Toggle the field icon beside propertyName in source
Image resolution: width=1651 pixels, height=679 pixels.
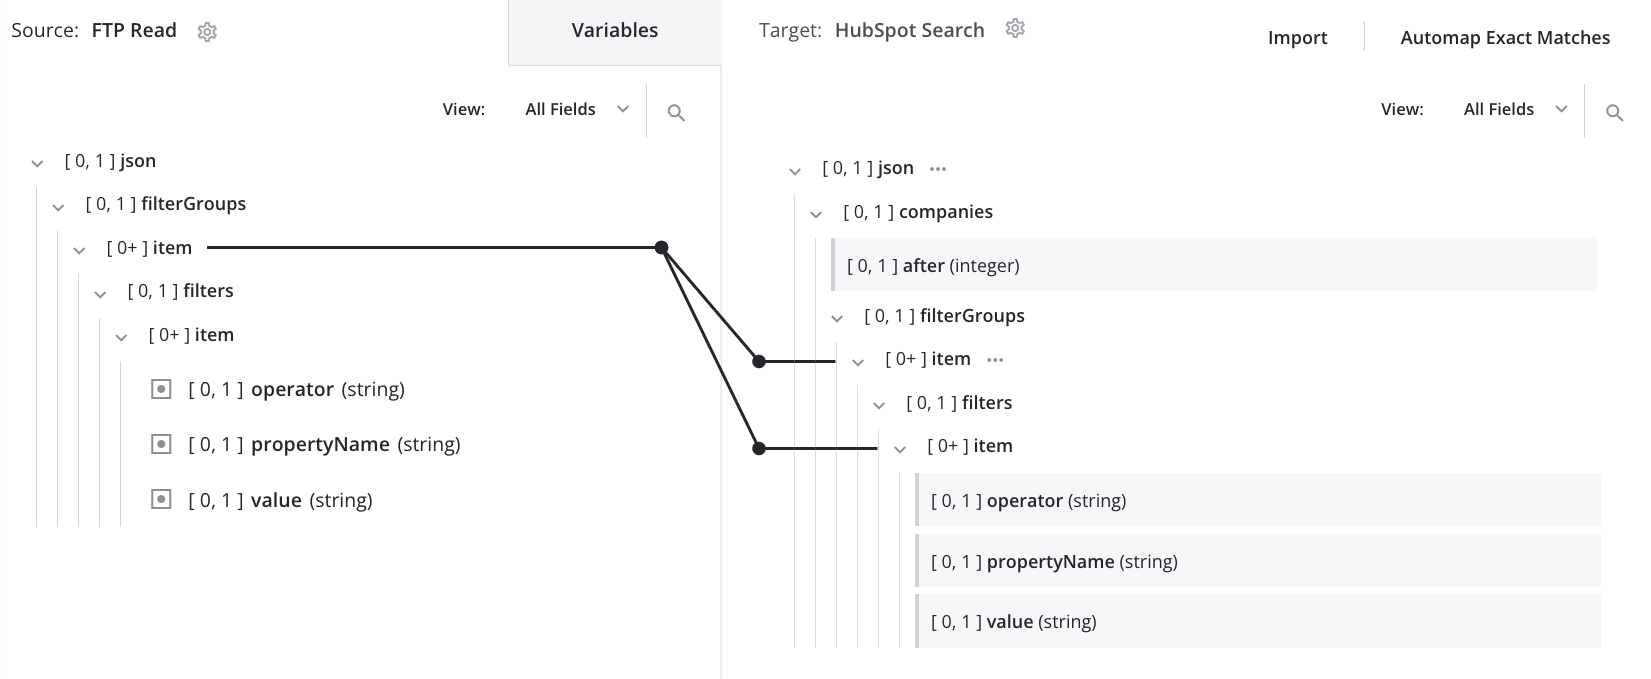(x=160, y=443)
